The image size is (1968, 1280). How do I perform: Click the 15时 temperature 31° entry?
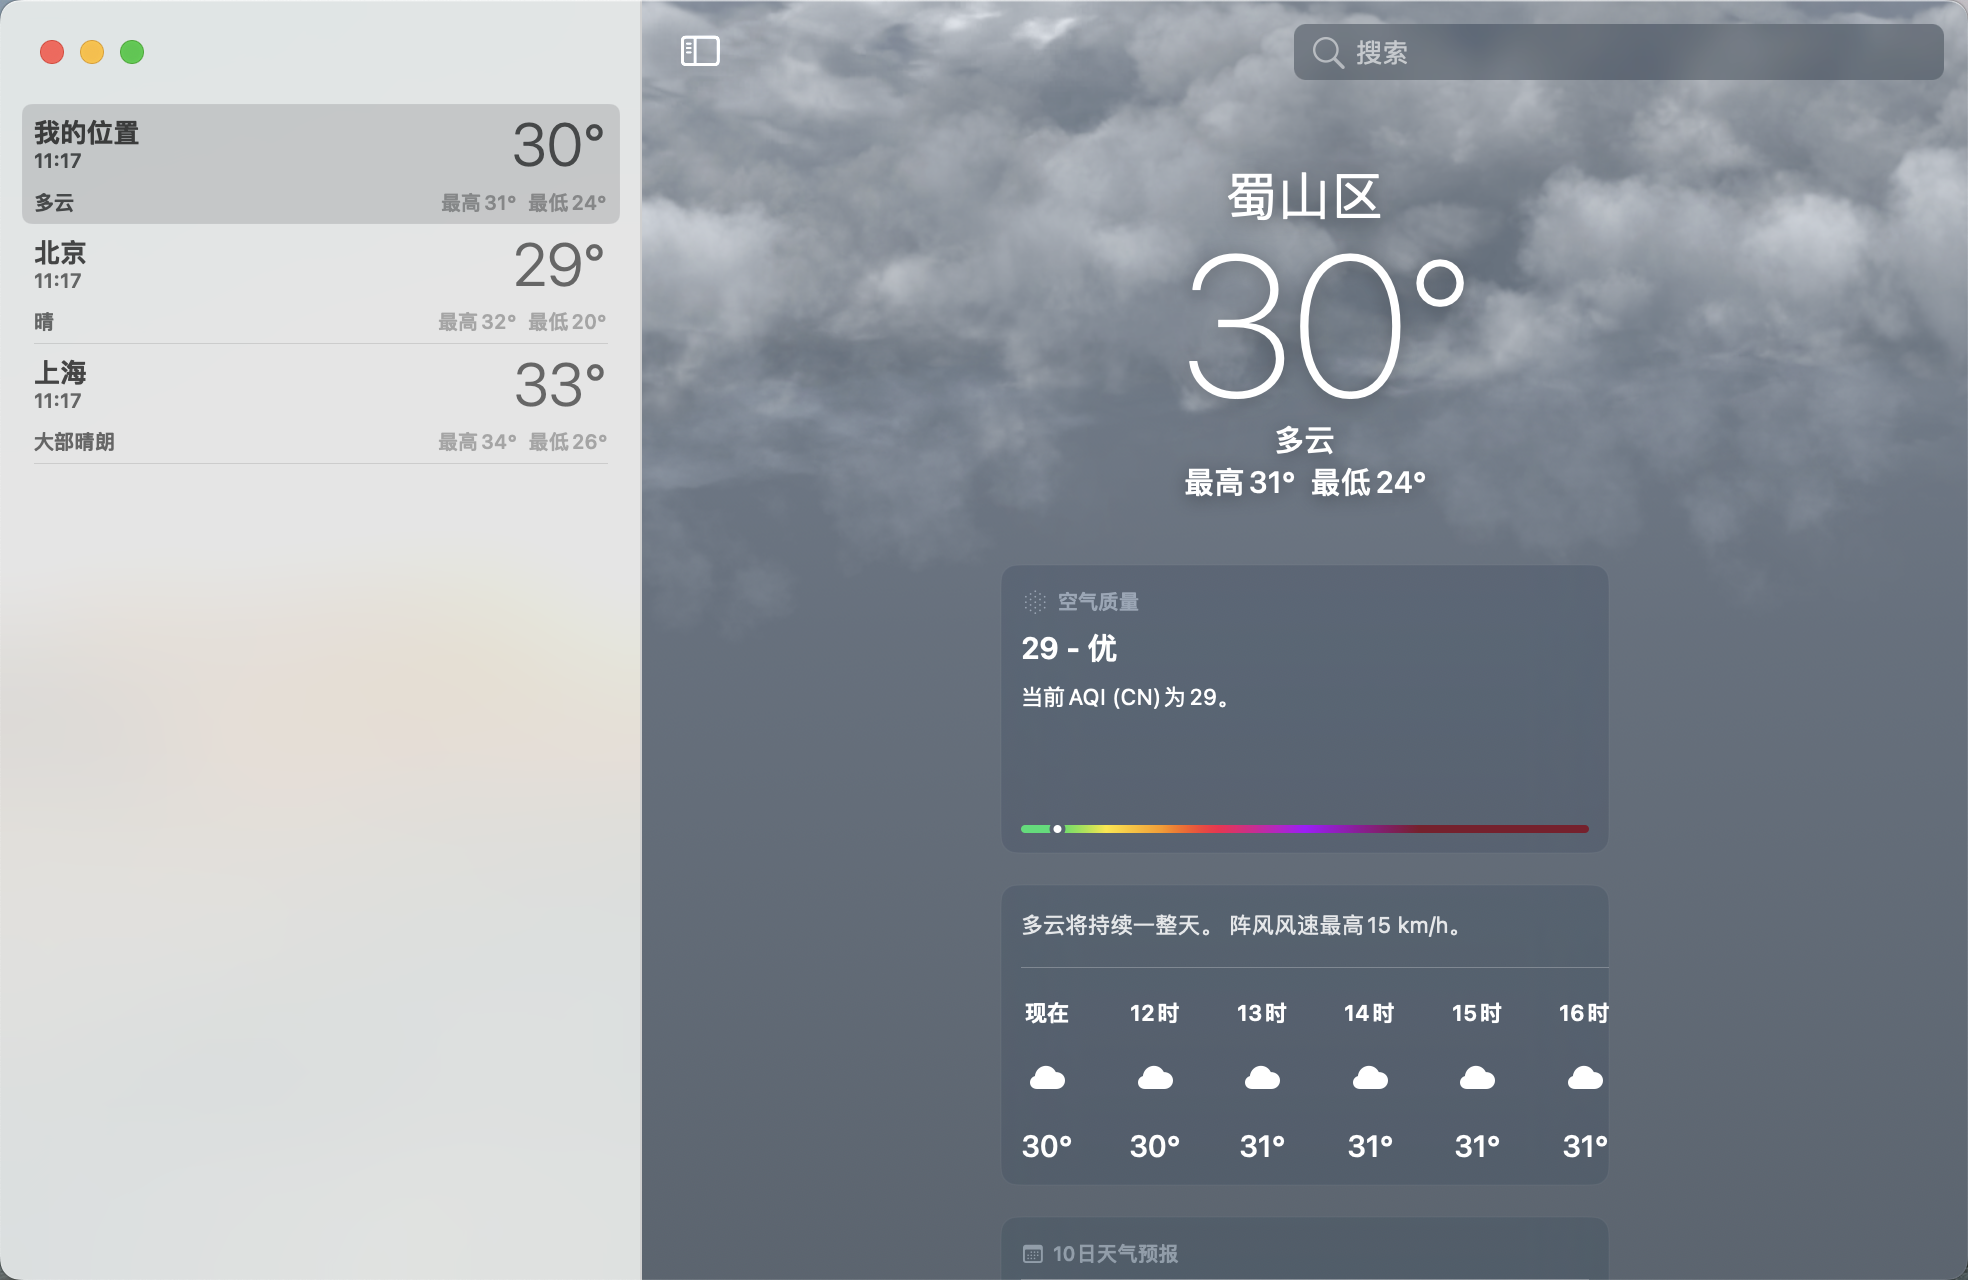tap(1477, 1146)
